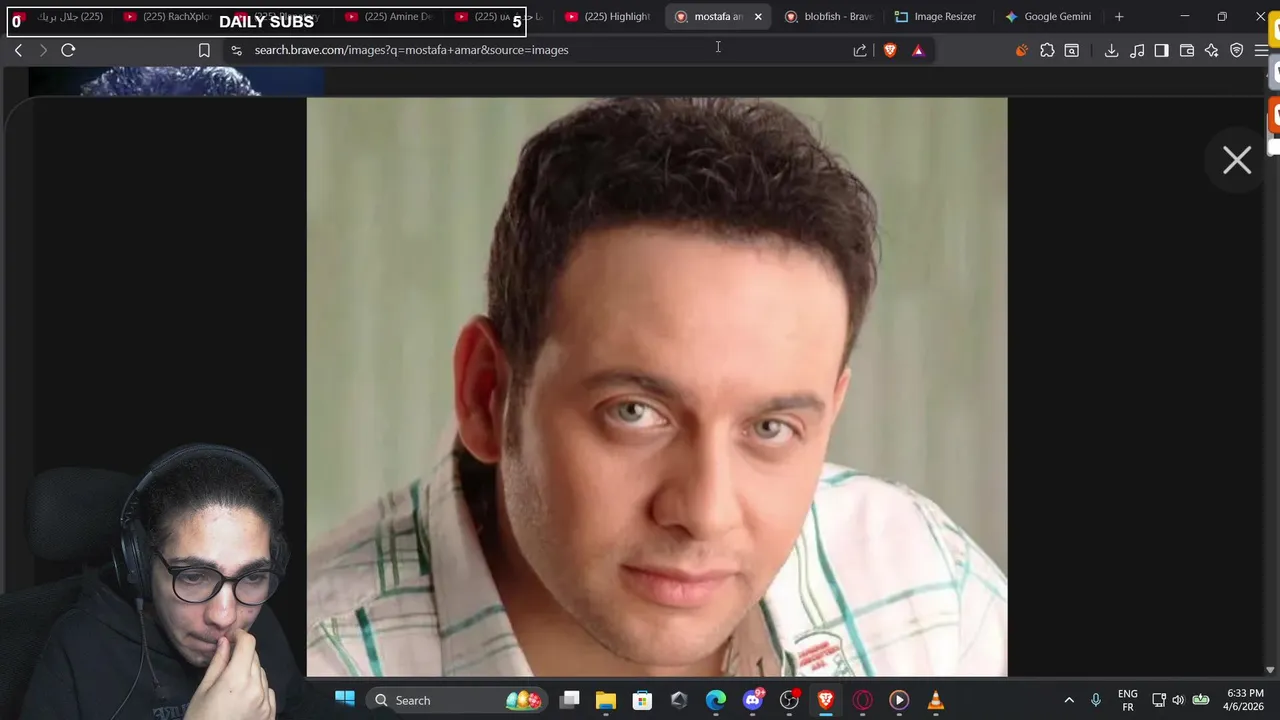Viewport: 1280px width, 720px height.
Task: Open site settings icon beside the URL
Action: coord(236,50)
